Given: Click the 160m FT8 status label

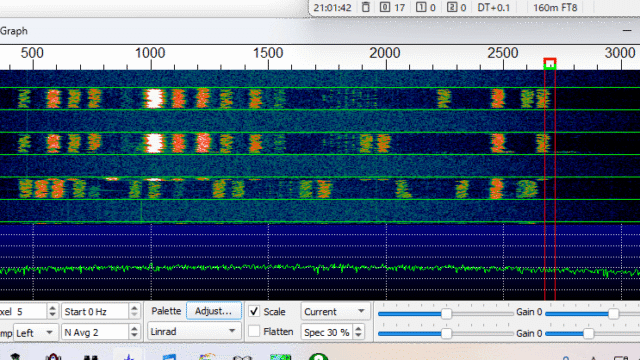Looking at the screenshot, I should pyautogui.click(x=555, y=7).
